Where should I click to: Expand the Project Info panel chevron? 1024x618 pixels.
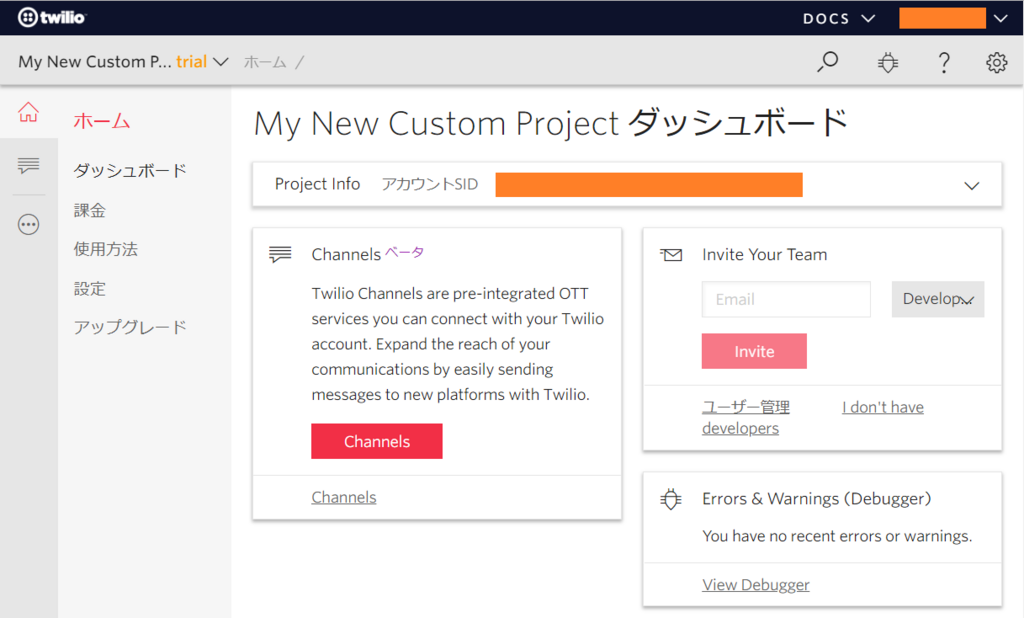coord(972,186)
